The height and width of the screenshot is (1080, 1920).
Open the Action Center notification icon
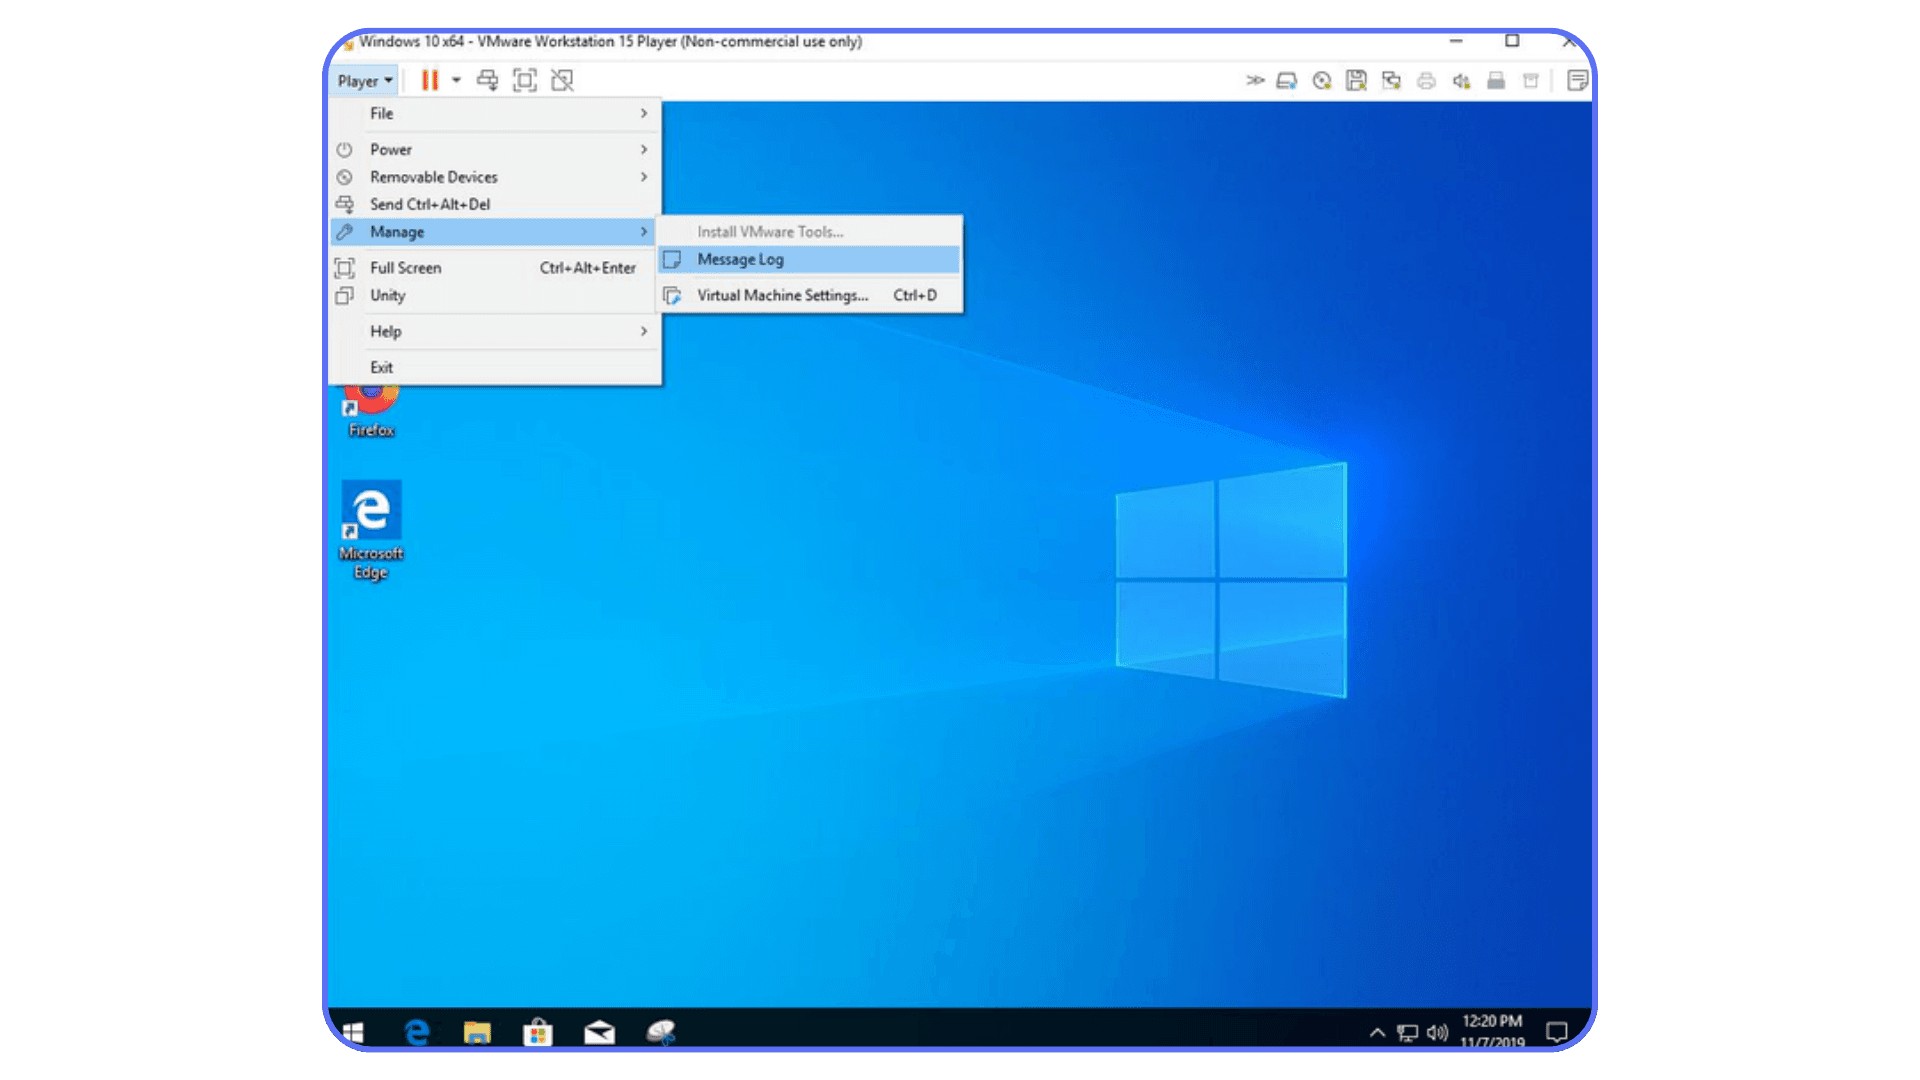(1557, 1031)
